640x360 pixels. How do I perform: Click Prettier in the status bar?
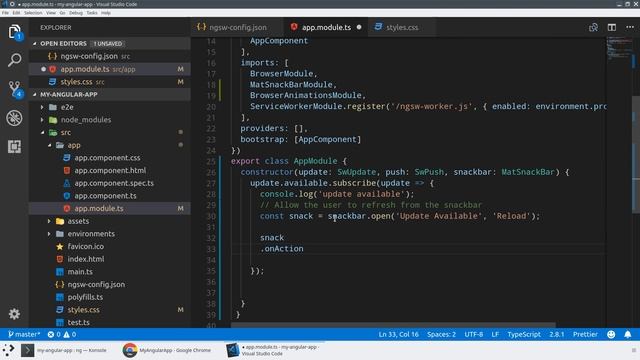coord(585,334)
